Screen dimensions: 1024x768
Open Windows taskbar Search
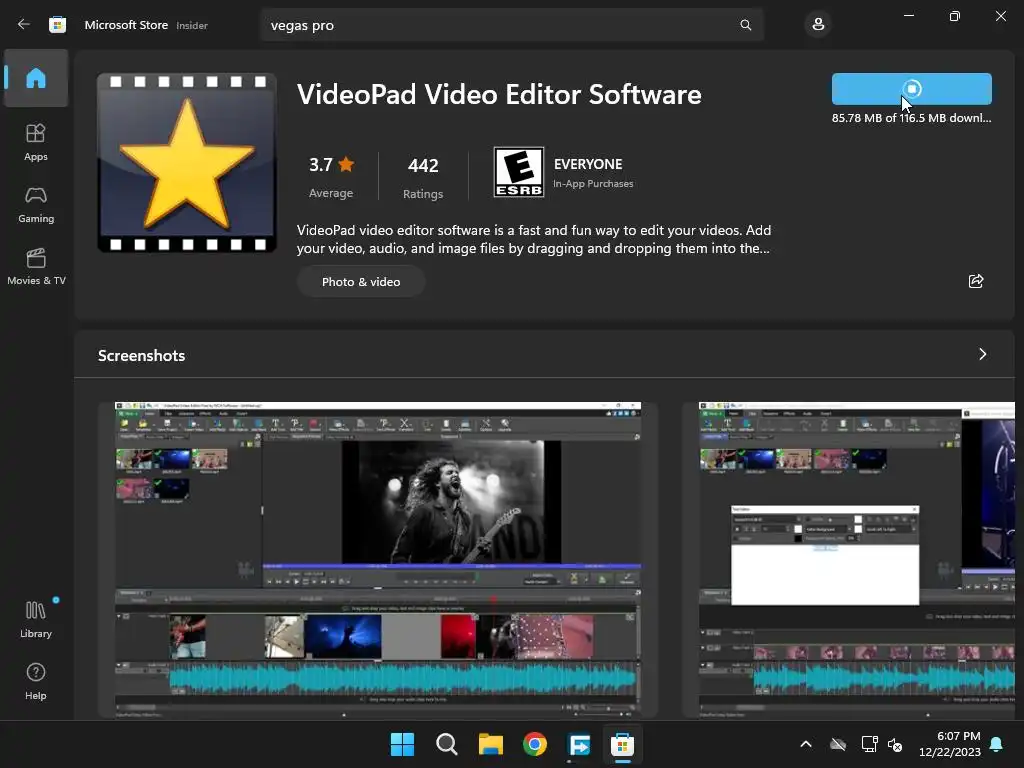tap(447, 744)
